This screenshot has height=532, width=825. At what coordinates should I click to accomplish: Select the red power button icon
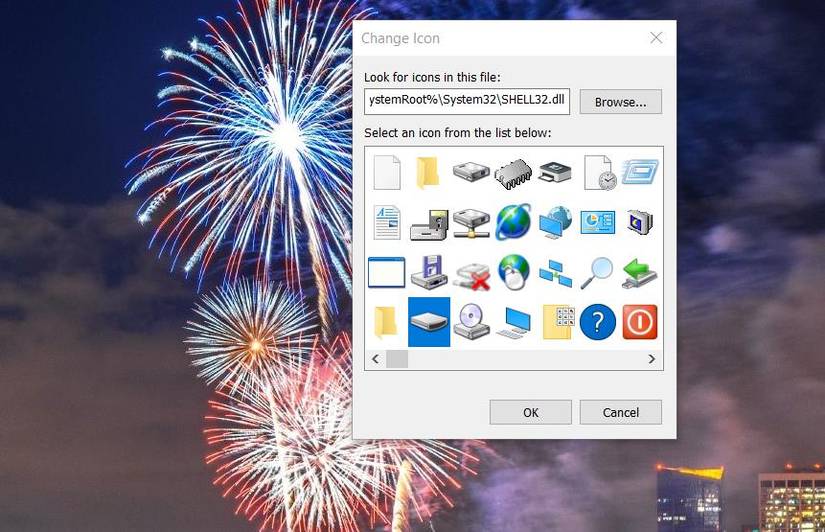tap(640, 322)
